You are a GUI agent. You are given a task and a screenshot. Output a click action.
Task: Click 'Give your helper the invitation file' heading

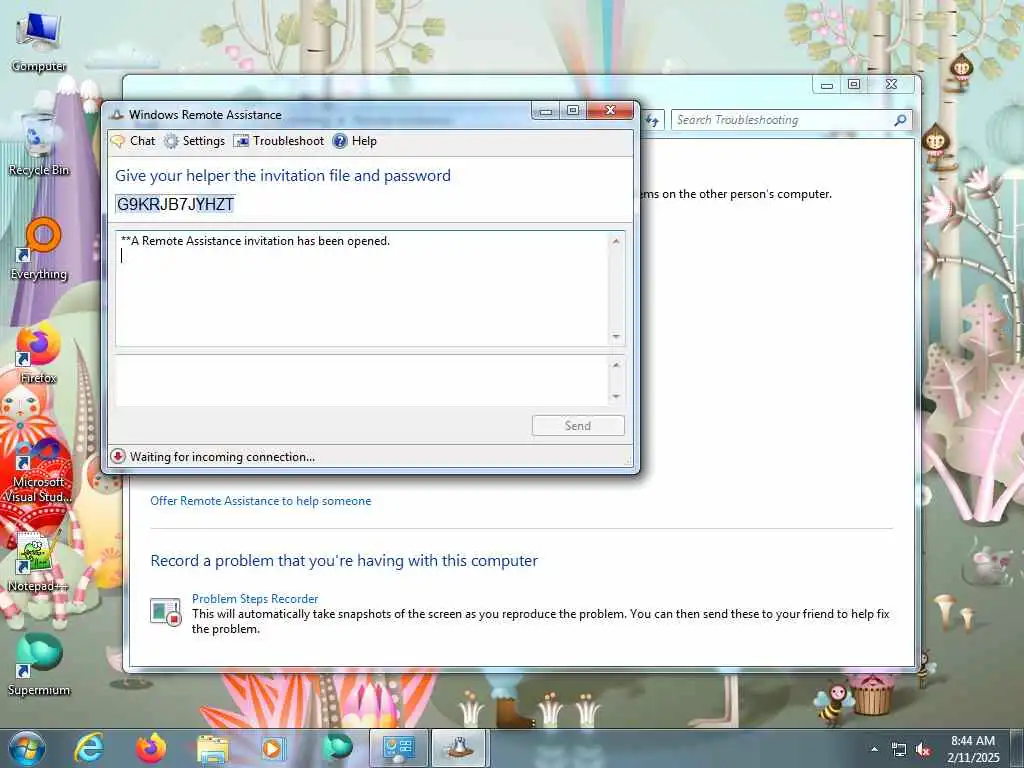tap(283, 176)
